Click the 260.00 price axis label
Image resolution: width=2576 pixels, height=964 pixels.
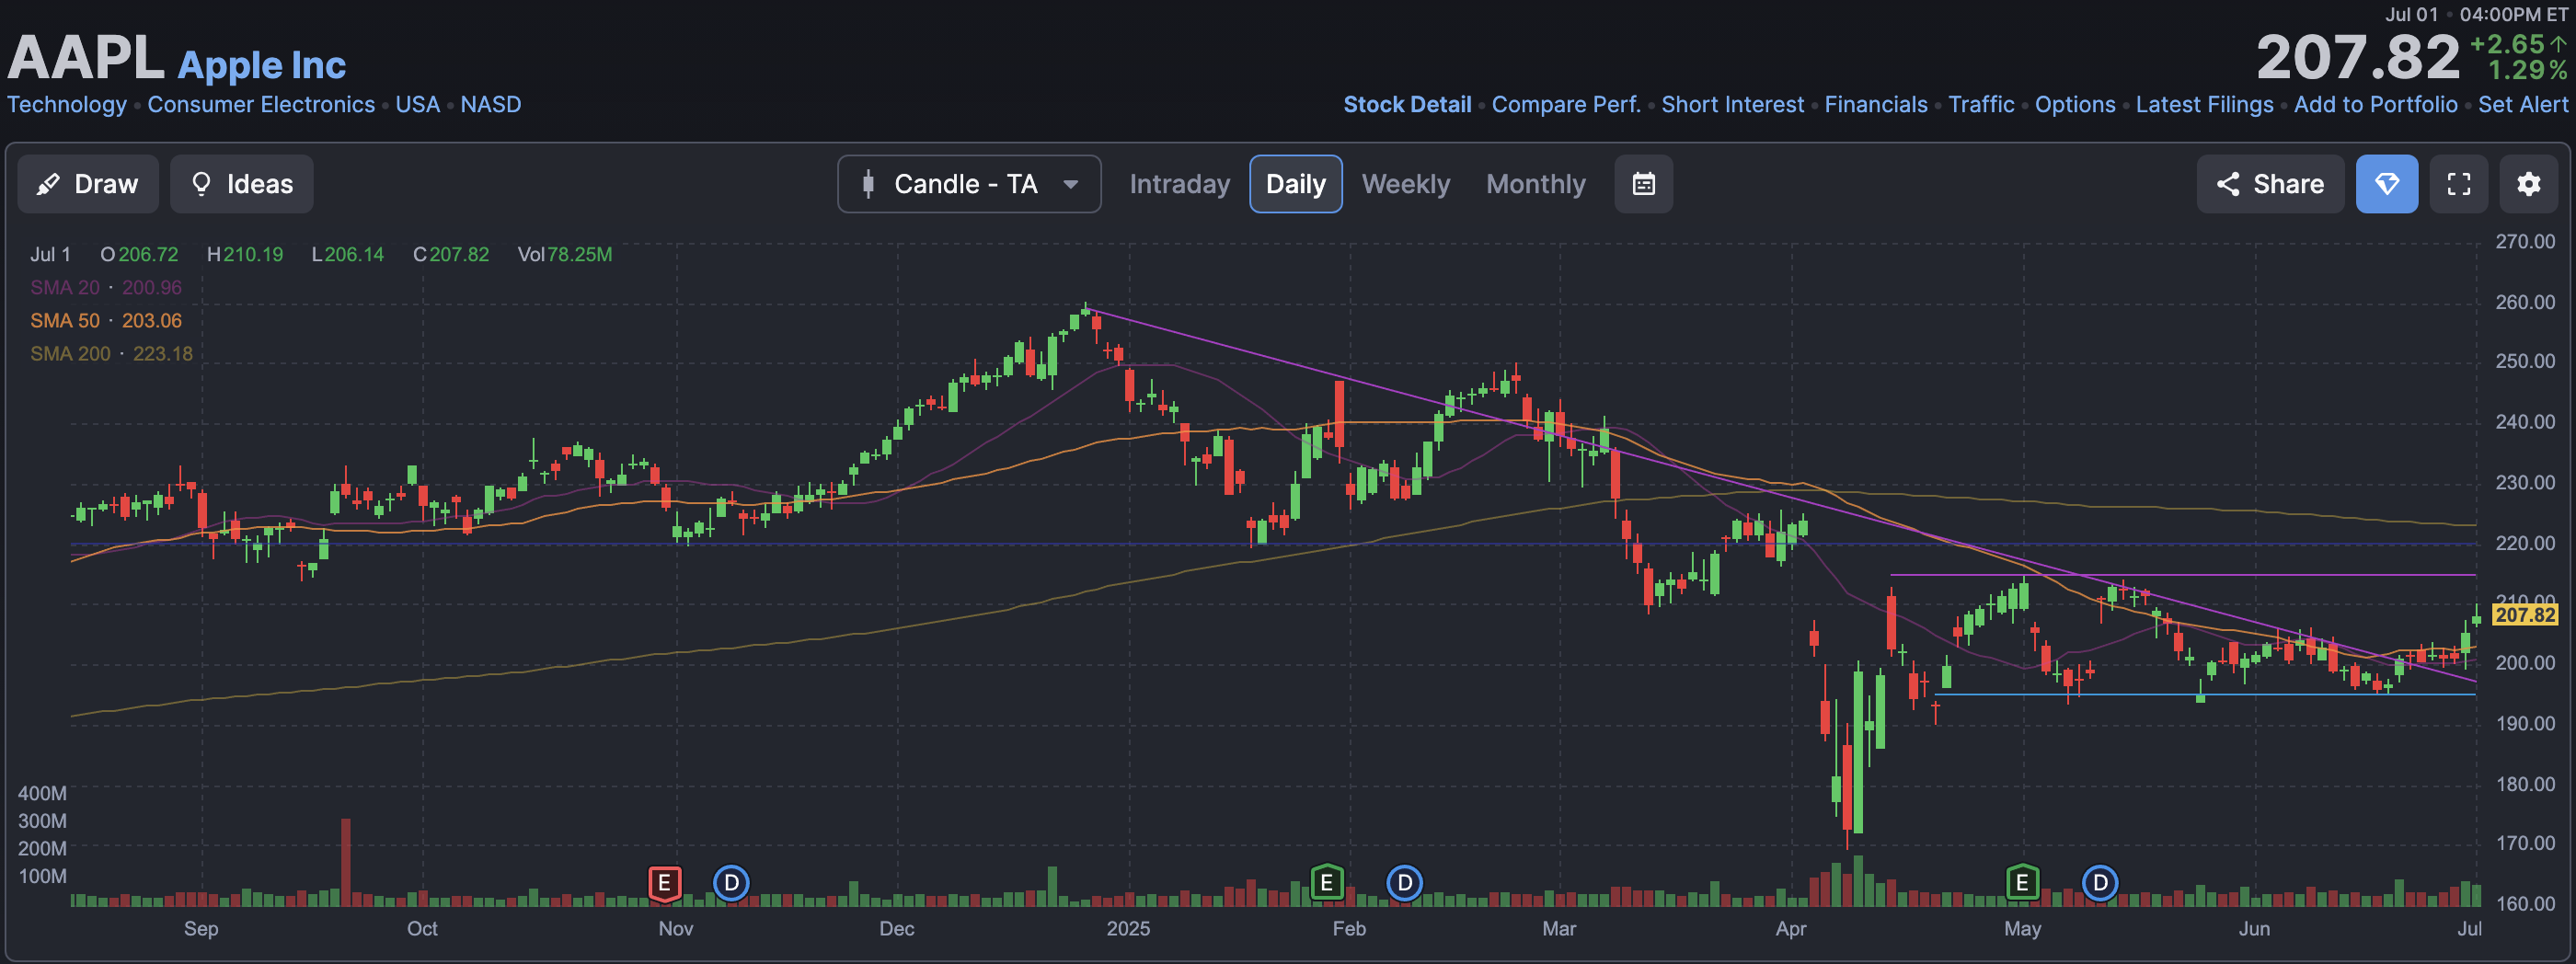(2524, 302)
